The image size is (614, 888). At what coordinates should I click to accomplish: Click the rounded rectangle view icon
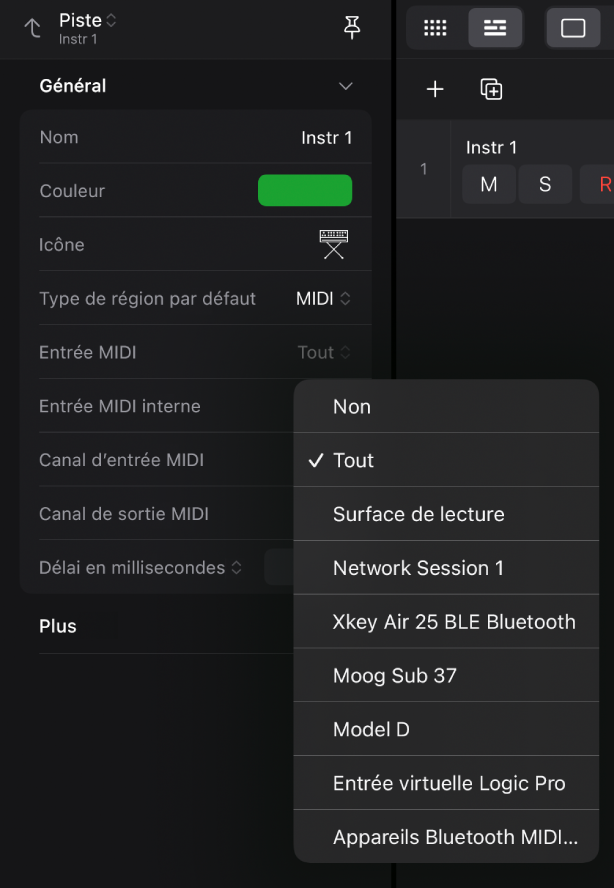(x=573, y=28)
